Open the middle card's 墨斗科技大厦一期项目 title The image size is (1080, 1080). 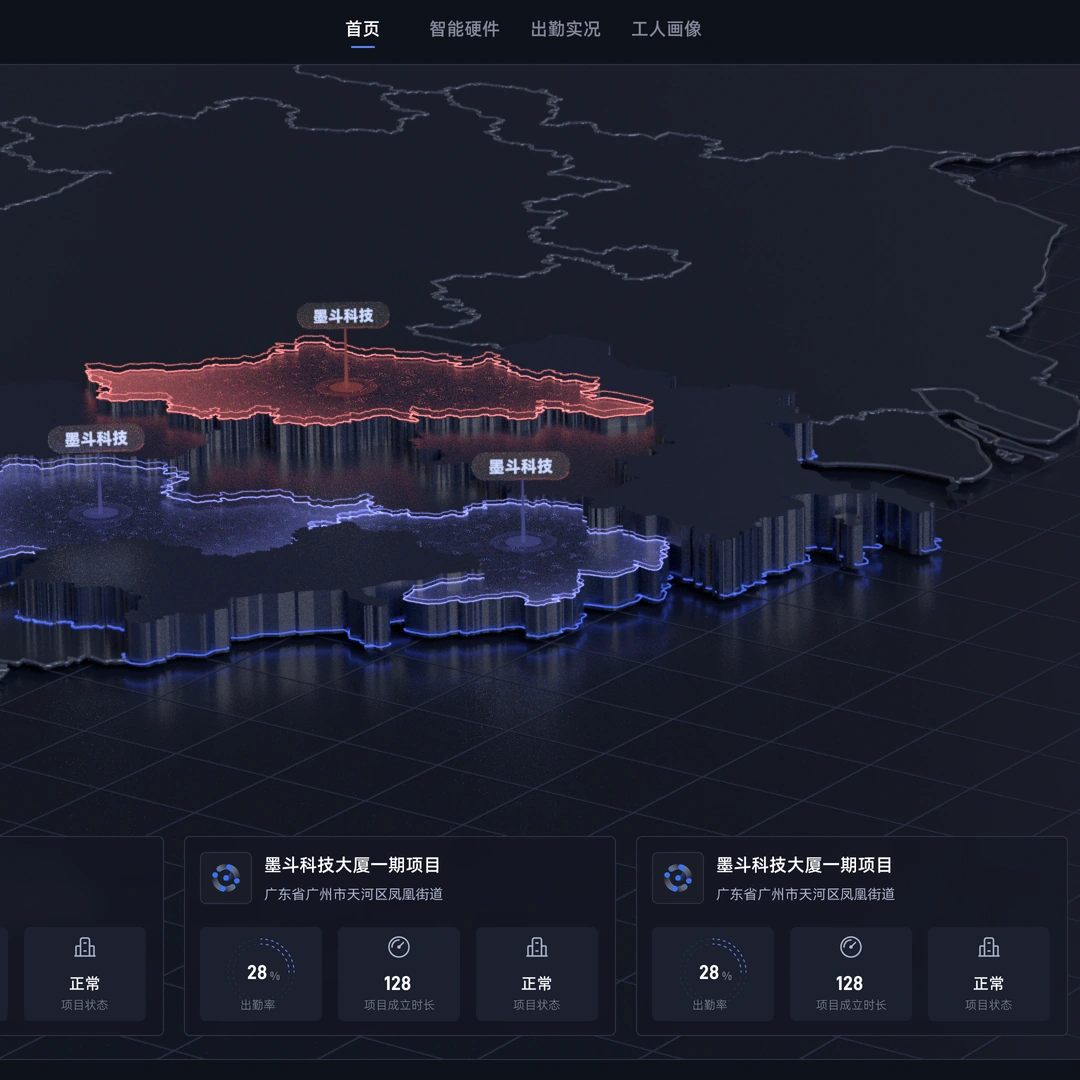pos(352,865)
